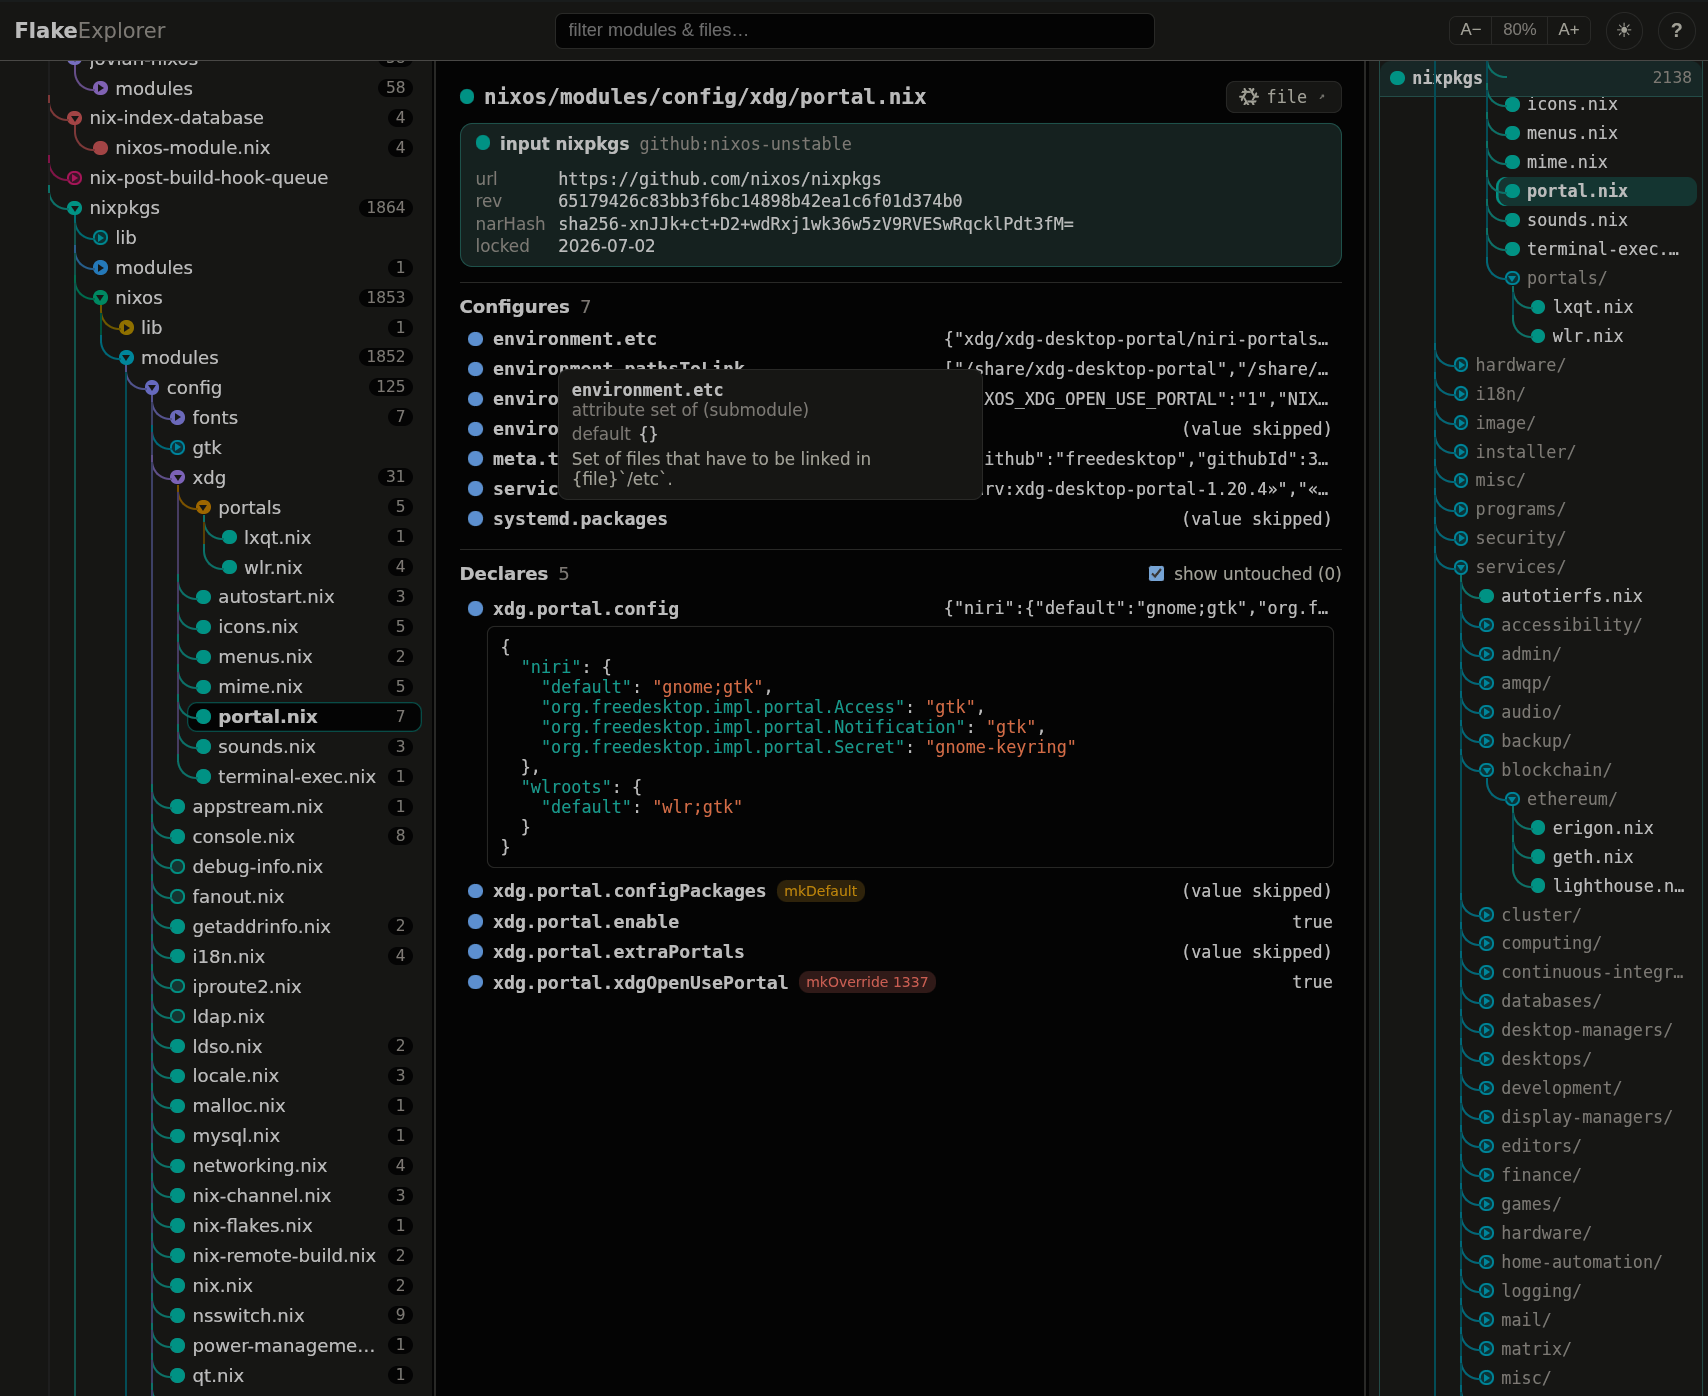Open xdg.portal.extraPortals option
Image resolution: width=1708 pixels, height=1396 pixels.
pos(618,952)
